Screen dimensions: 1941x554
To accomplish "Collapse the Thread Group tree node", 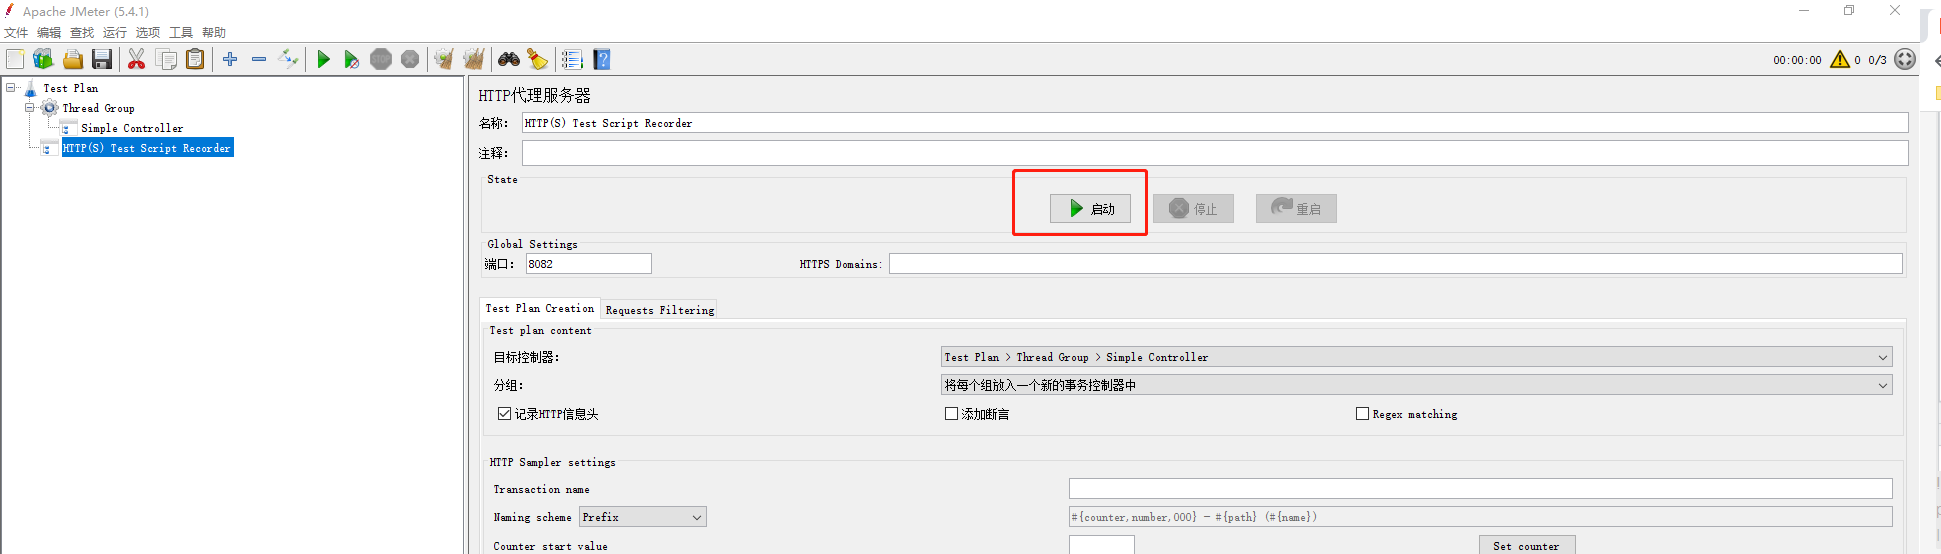I will point(30,108).
